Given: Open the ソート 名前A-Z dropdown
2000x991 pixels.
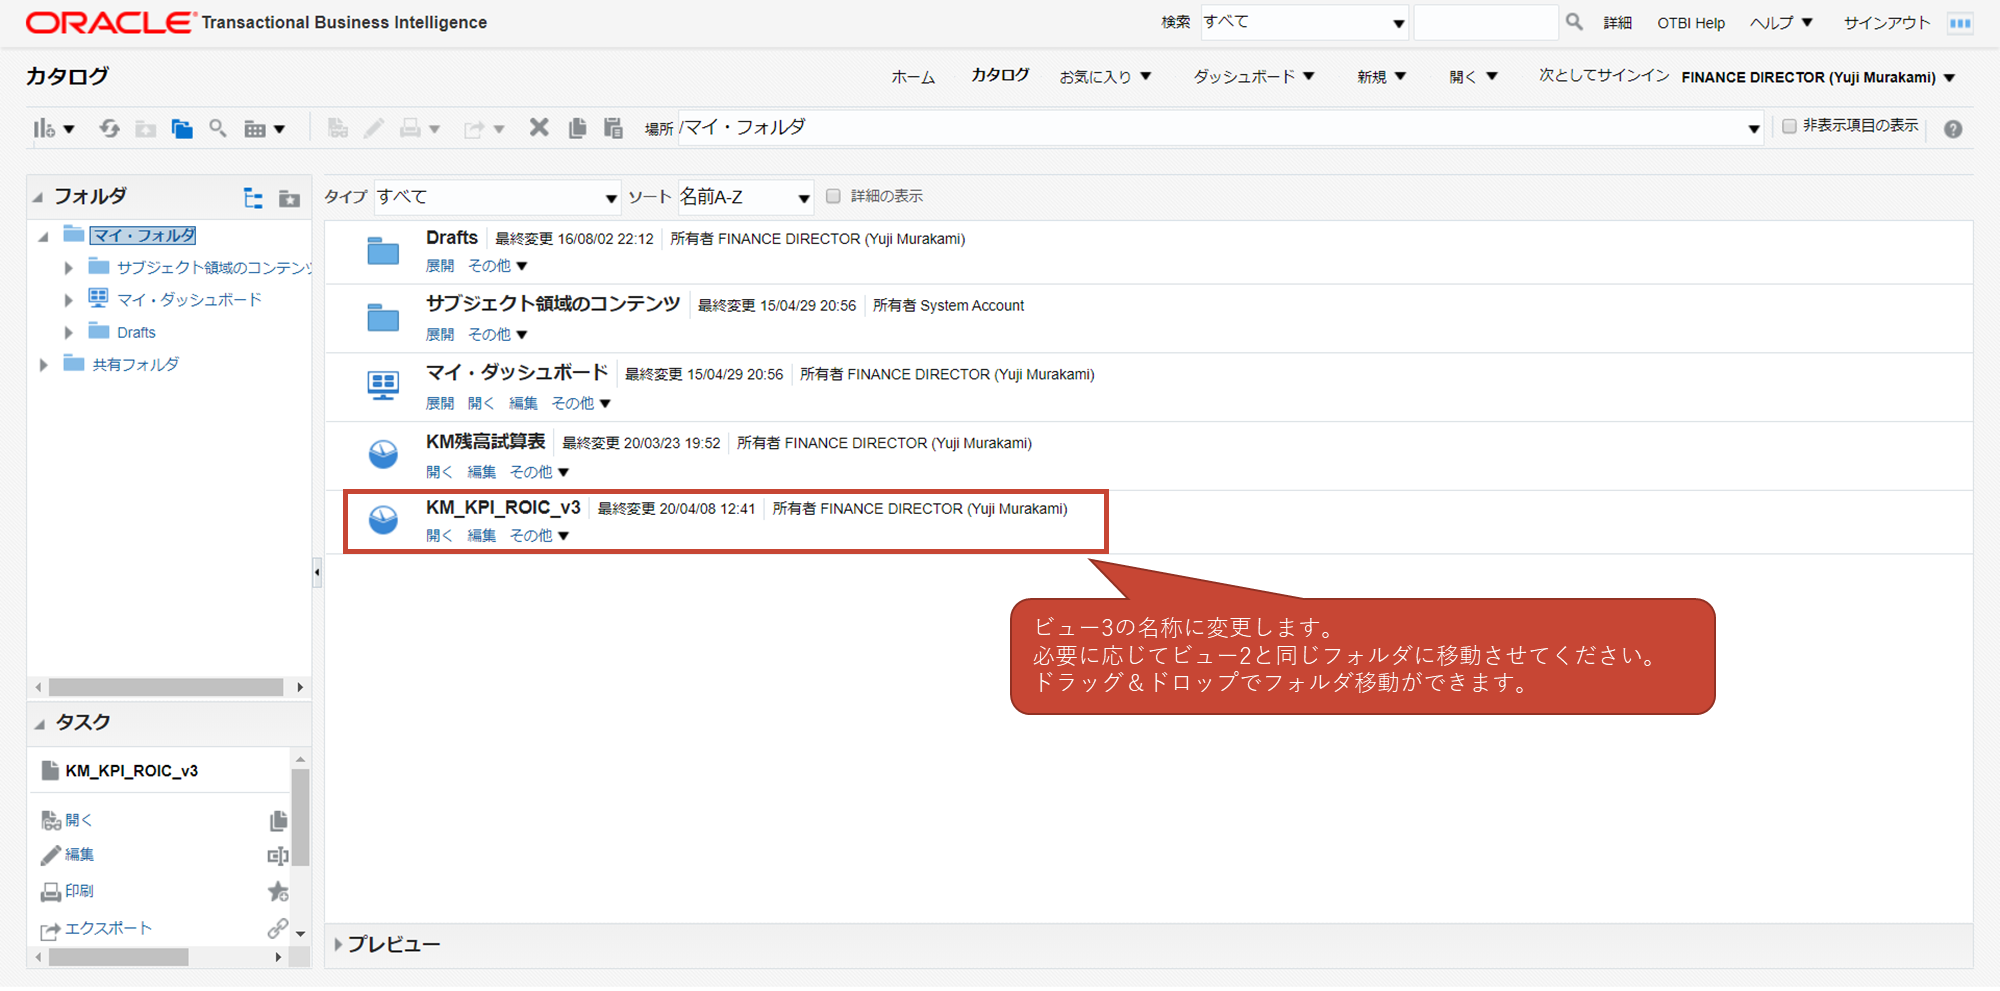Looking at the screenshot, I should pyautogui.click(x=745, y=197).
